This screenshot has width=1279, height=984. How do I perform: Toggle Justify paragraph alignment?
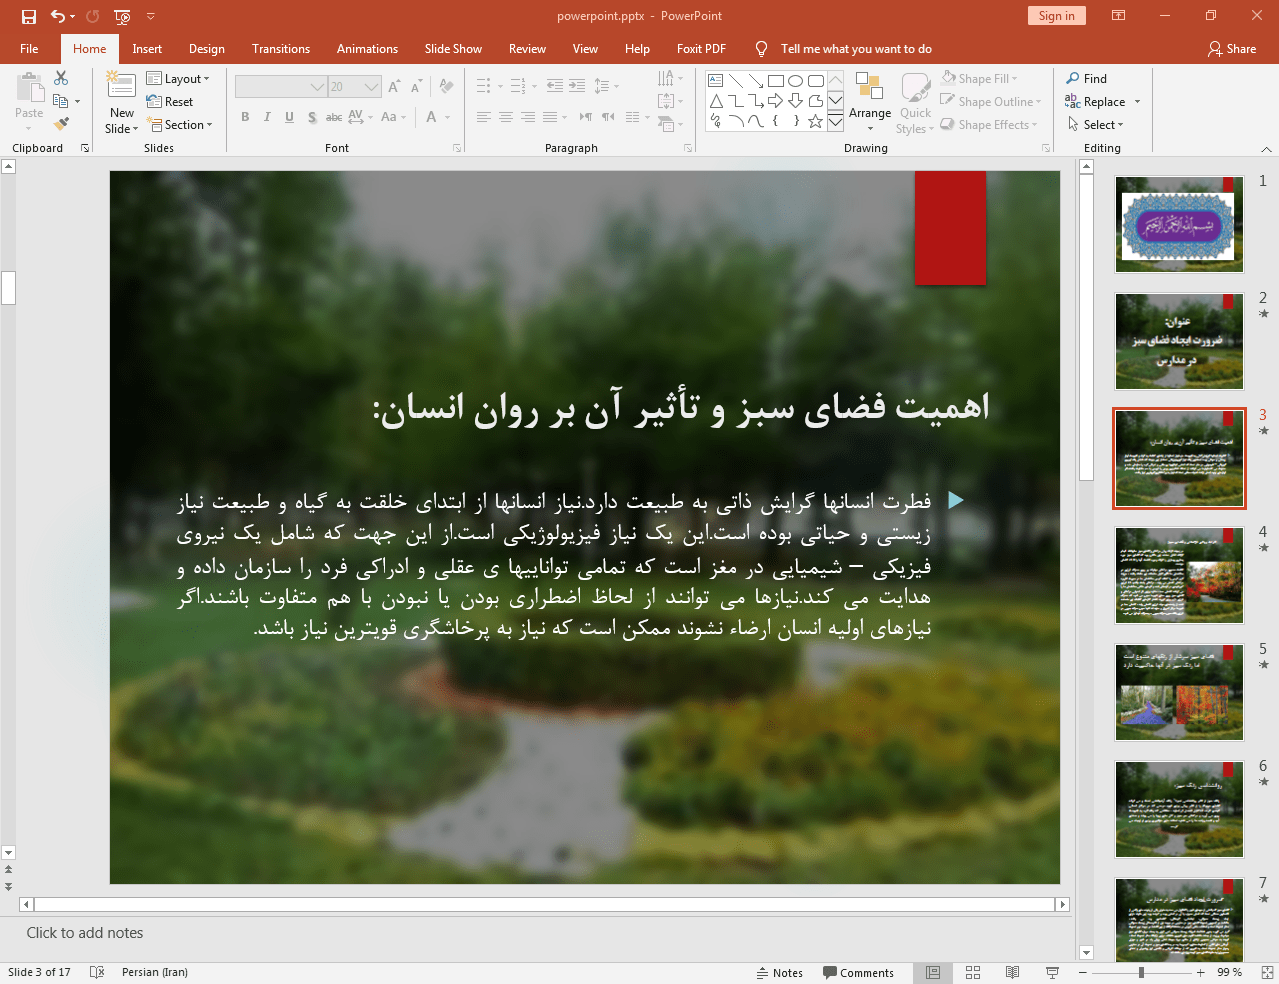pyautogui.click(x=550, y=117)
